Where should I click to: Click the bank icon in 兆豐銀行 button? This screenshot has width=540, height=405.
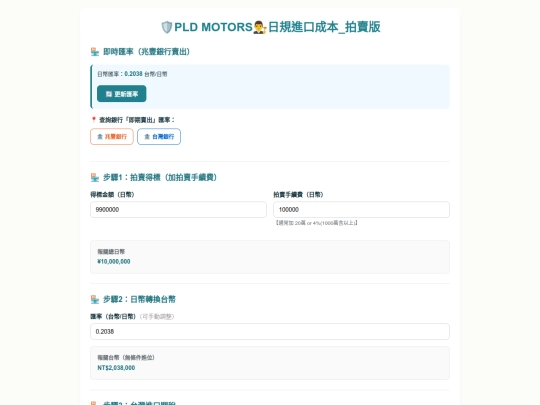(x=100, y=137)
